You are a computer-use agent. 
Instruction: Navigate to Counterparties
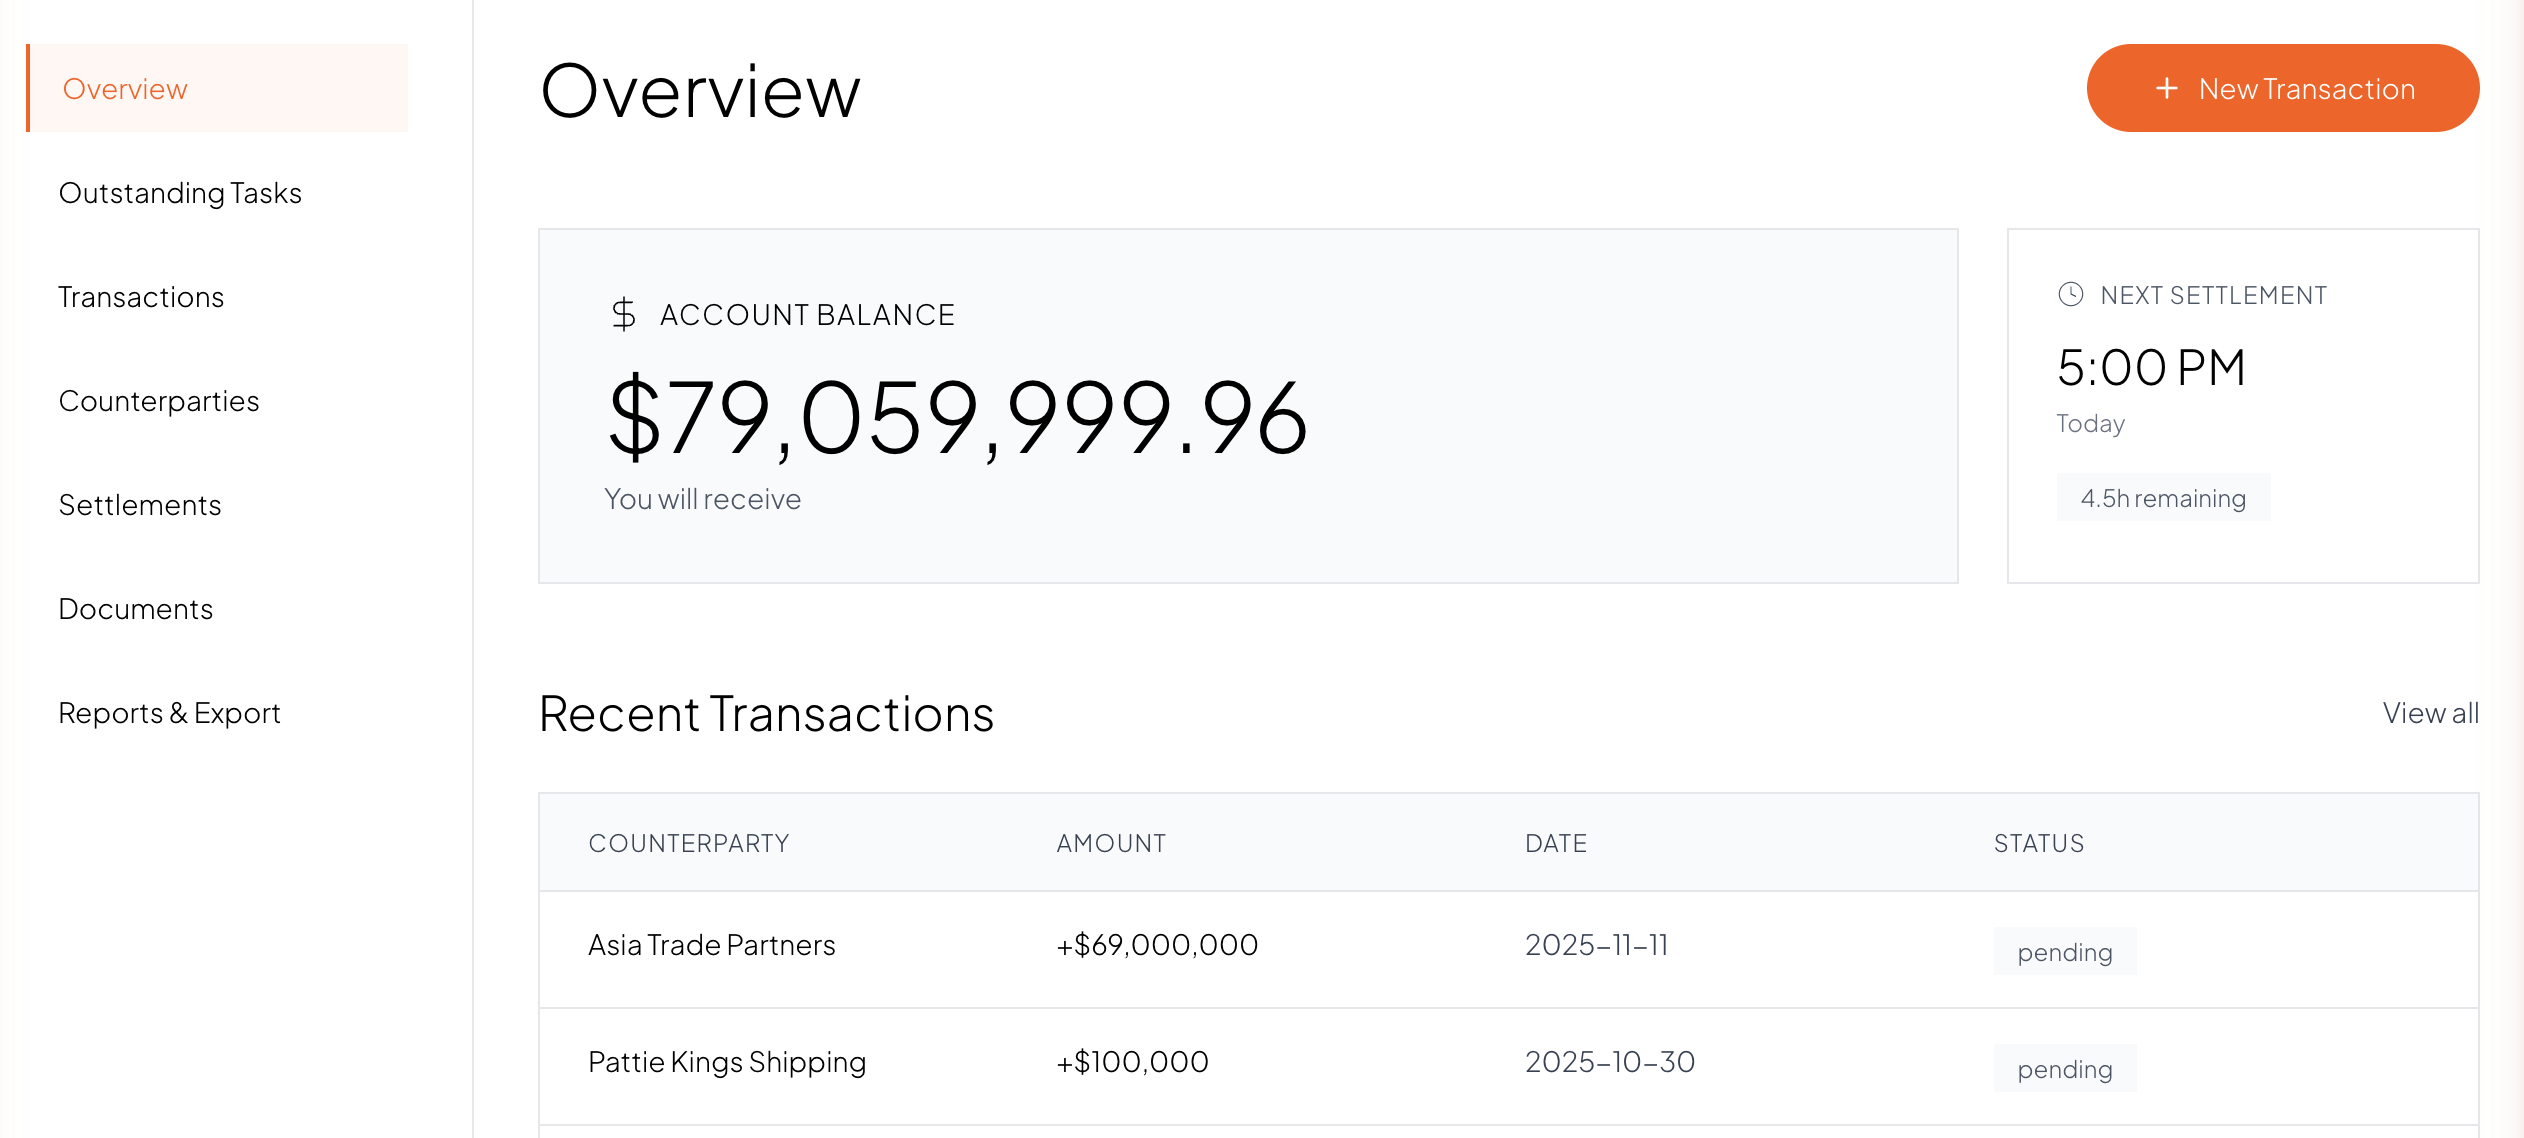tap(159, 401)
